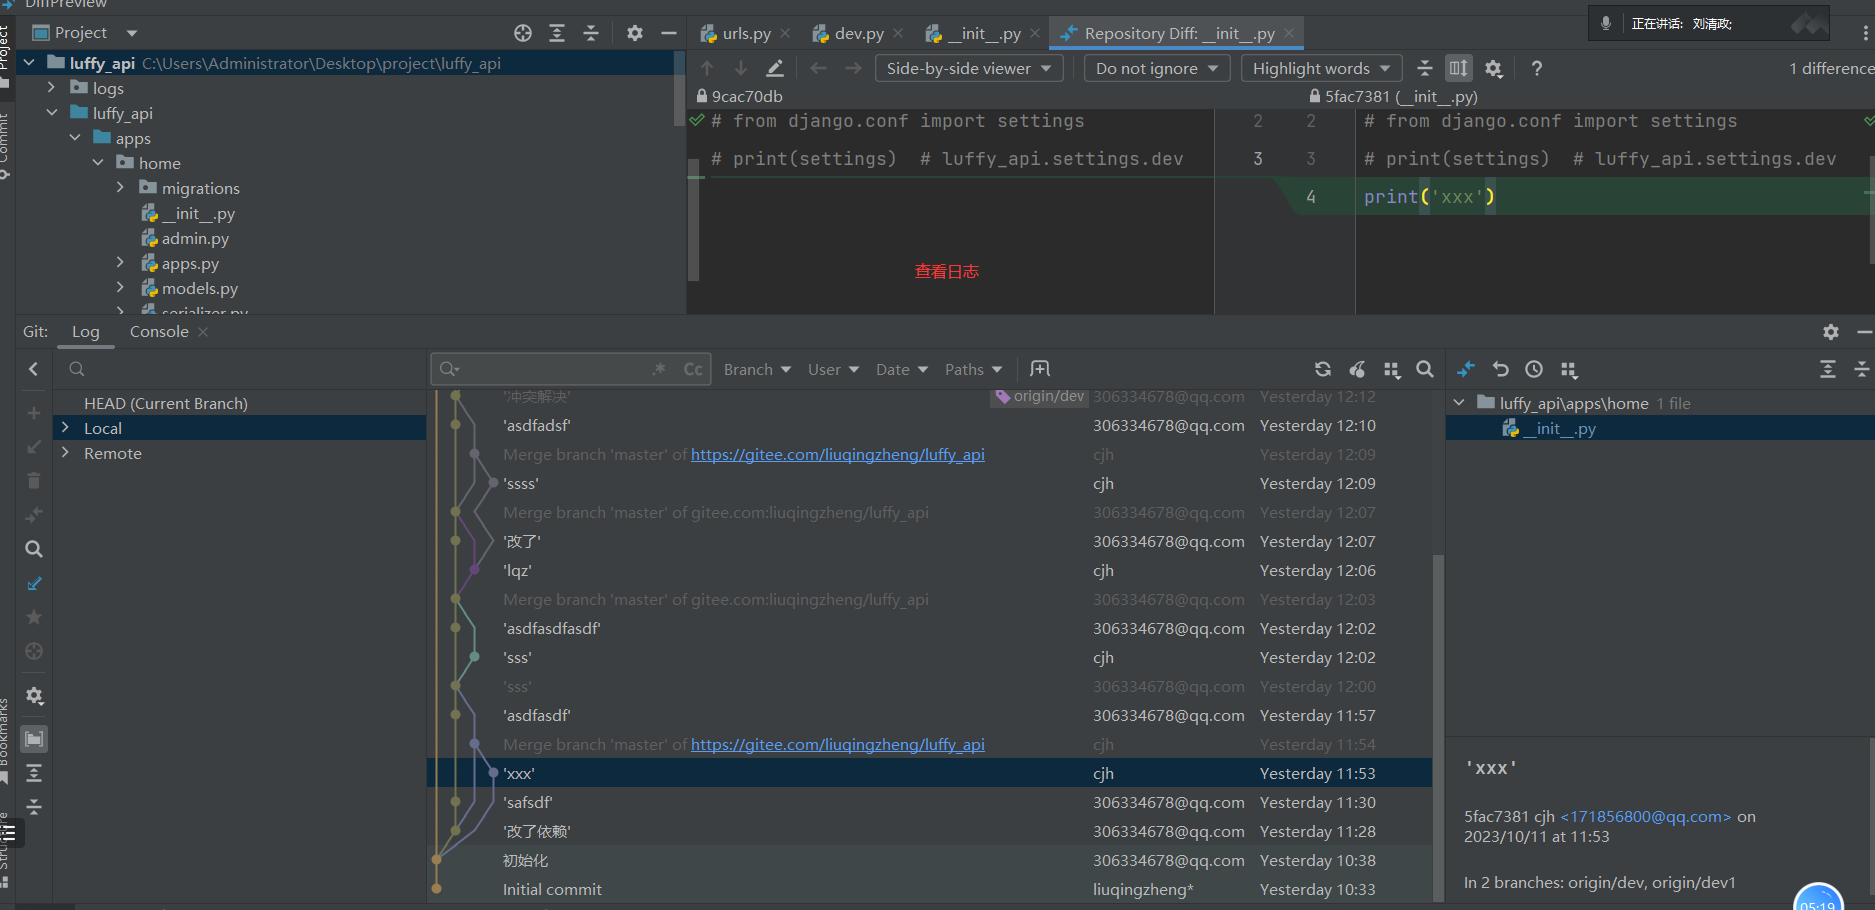Open the History Up to Here clock icon
Image resolution: width=1875 pixels, height=910 pixels.
pyautogui.click(x=1534, y=369)
